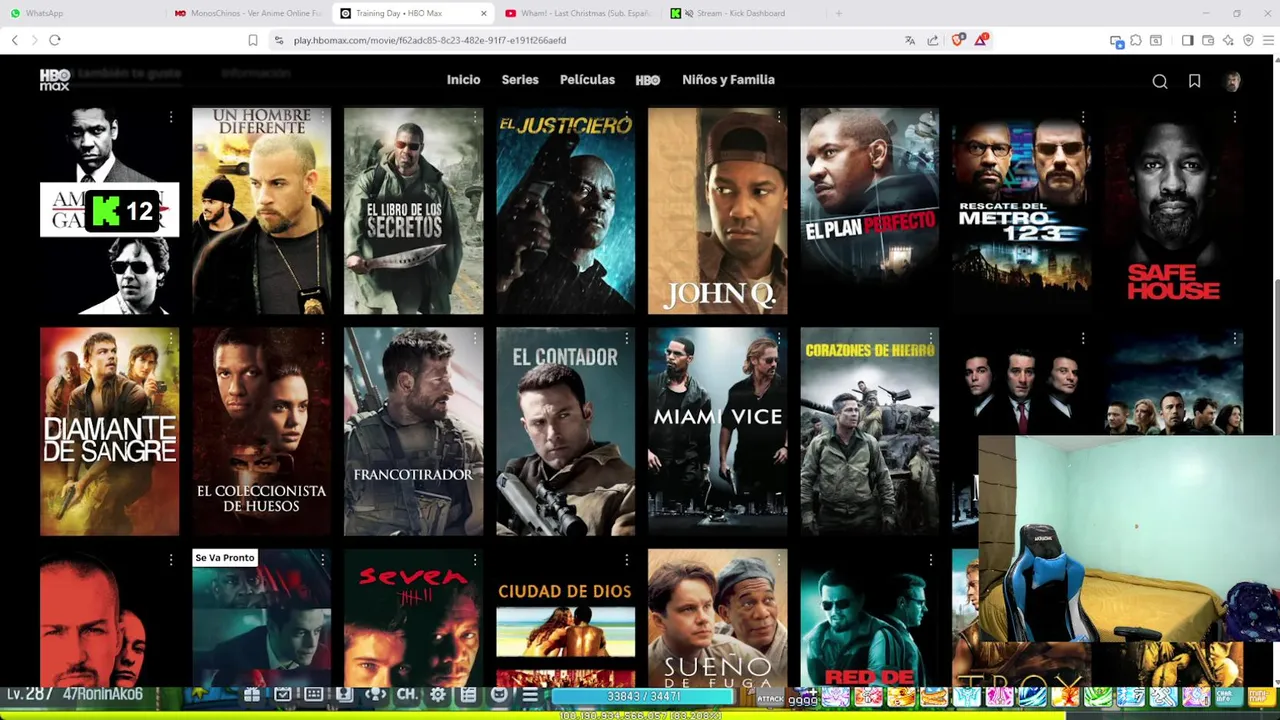Open options menu on Rescate del Metro 123
This screenshot has height=720, width=1280.
click(1083, 118)
